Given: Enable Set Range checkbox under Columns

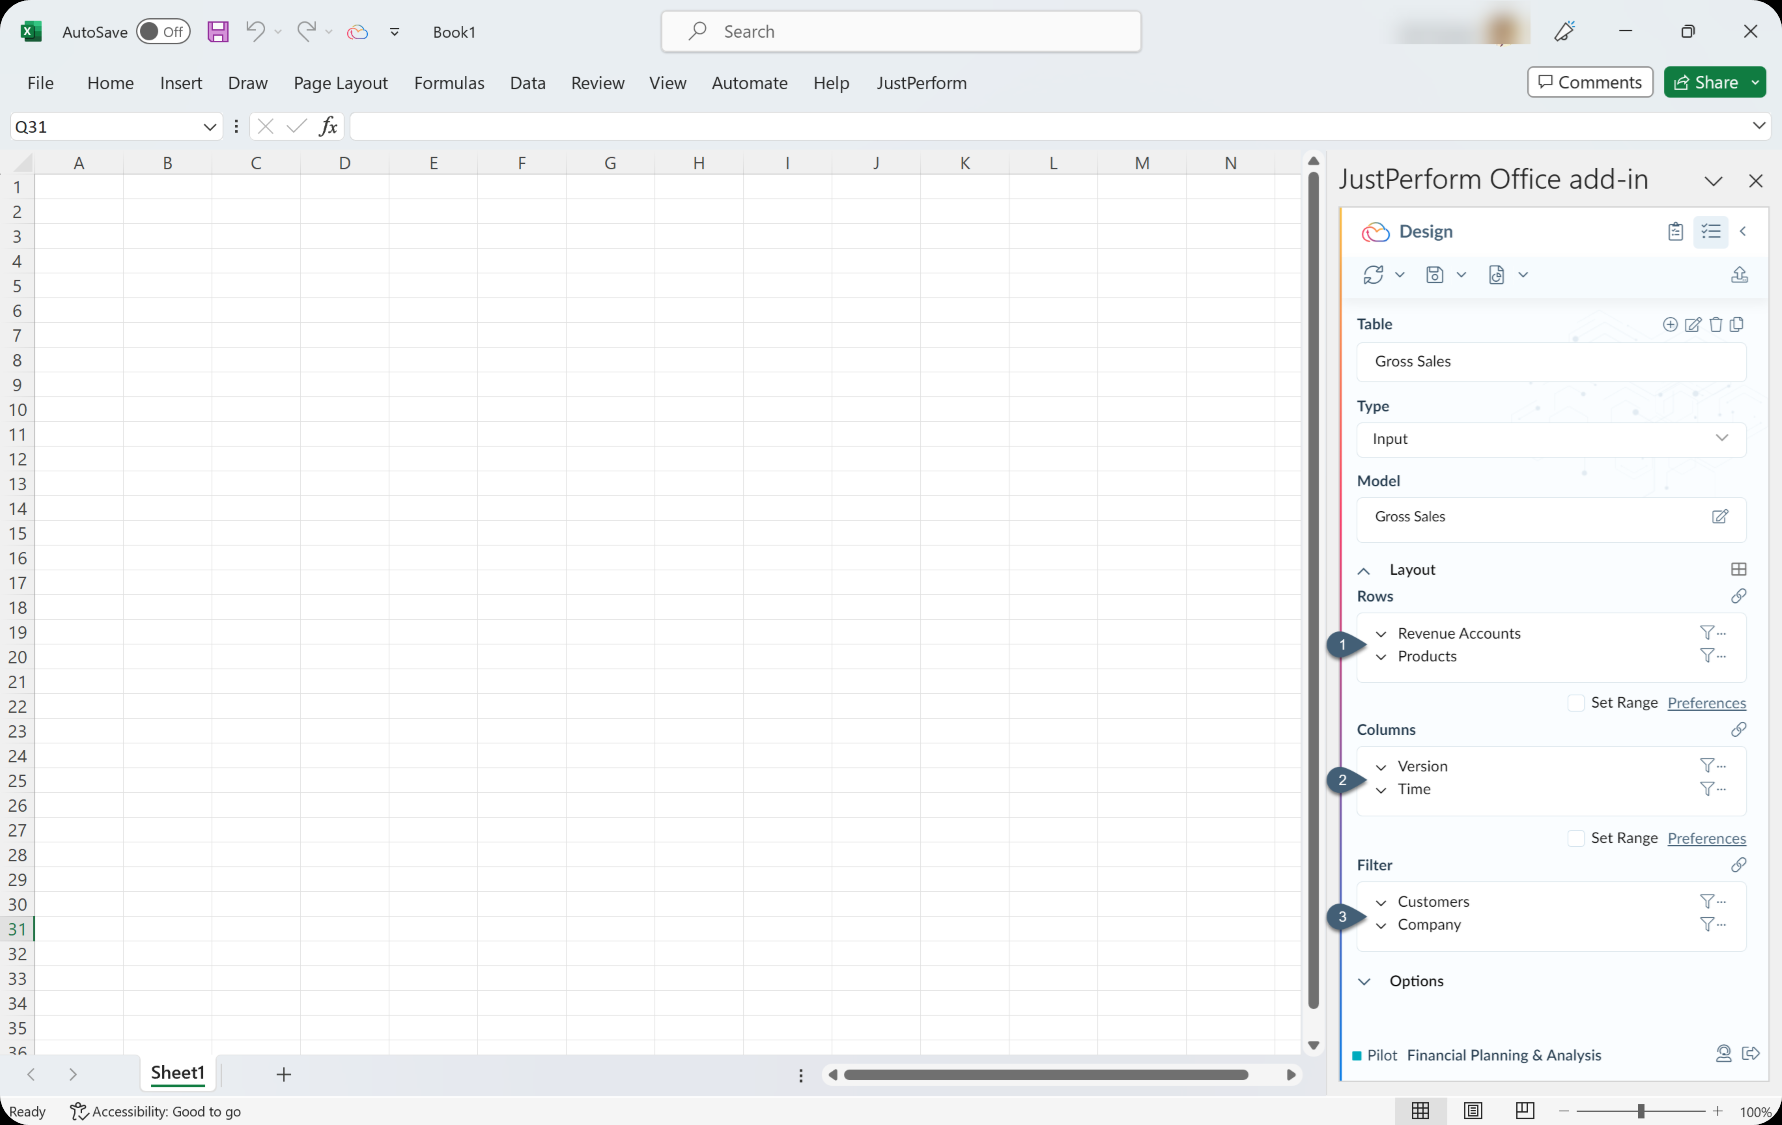Looking at the screenshot, I should pyautogui.click(x=1576, y=838).
